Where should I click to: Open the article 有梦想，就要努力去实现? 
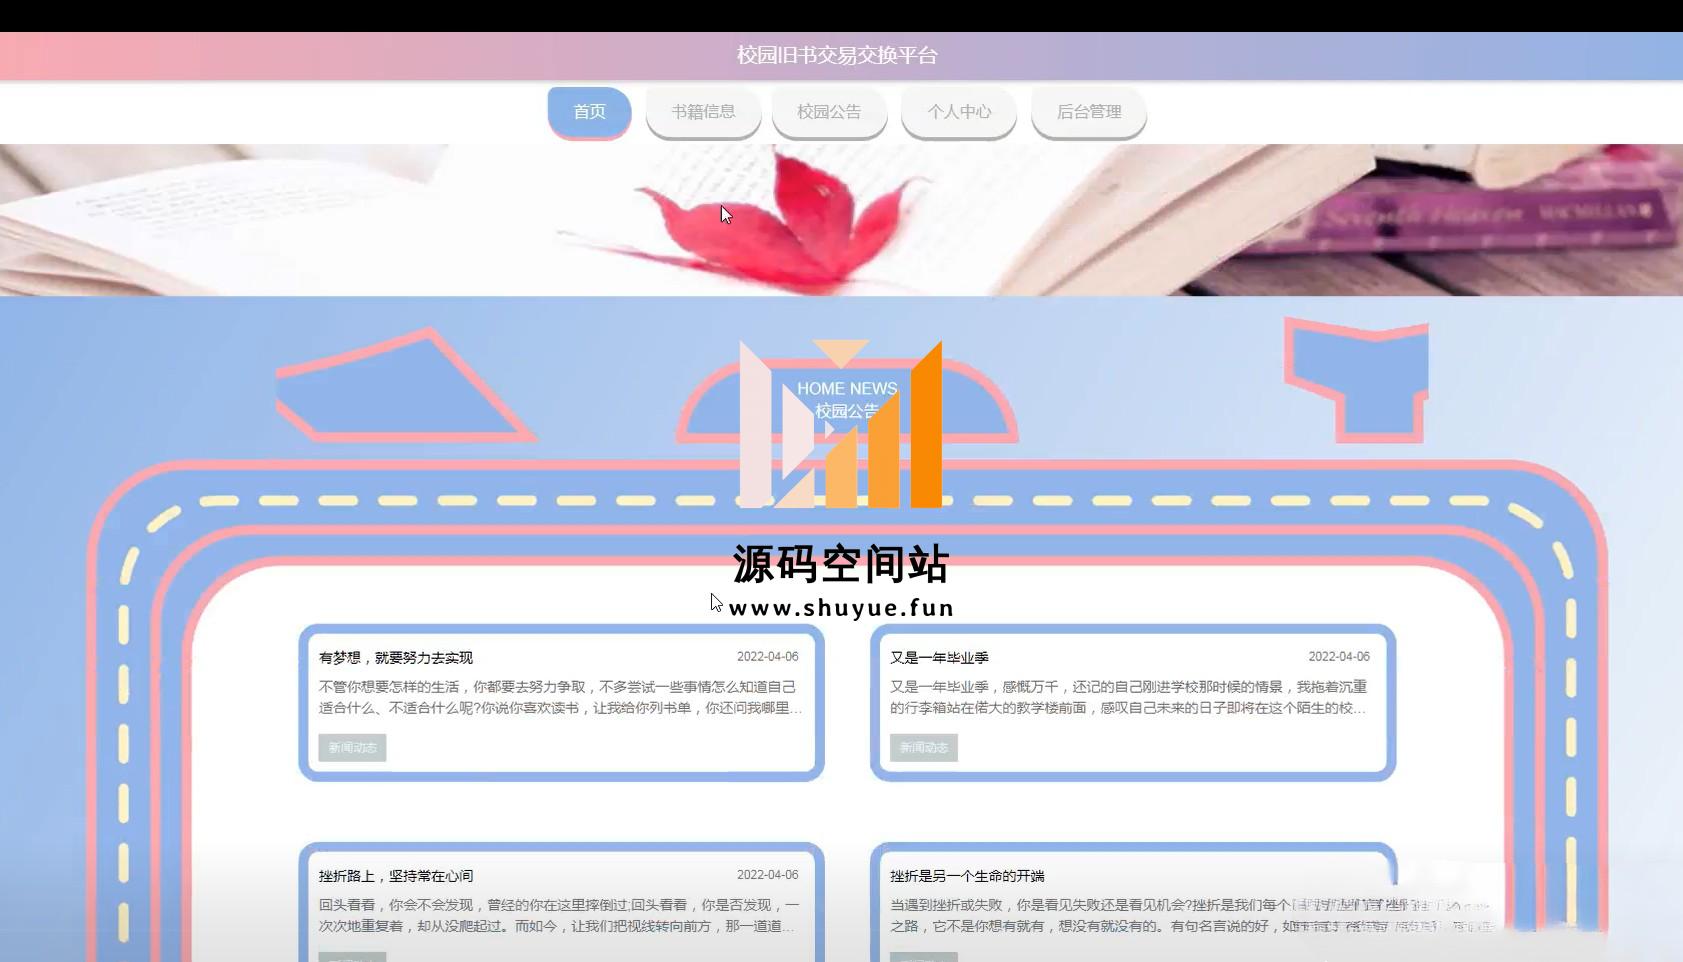396,658
